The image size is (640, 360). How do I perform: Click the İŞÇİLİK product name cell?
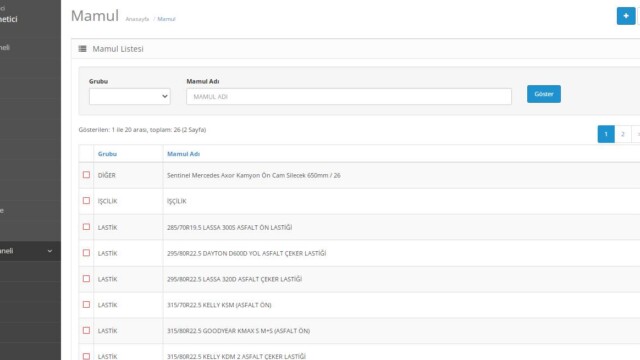177,201
